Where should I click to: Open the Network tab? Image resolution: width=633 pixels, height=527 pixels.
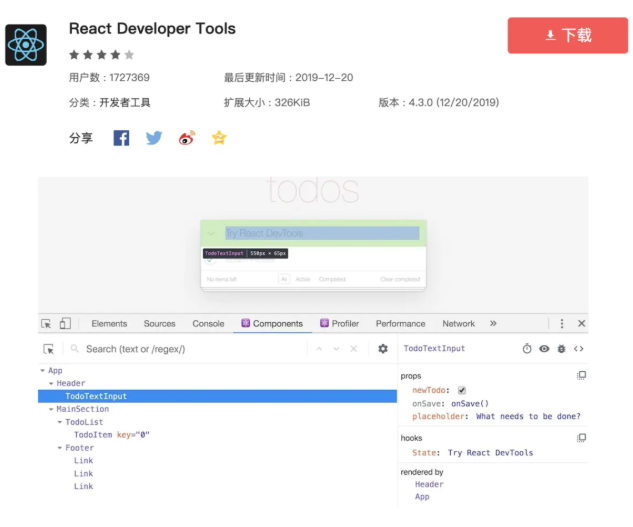(x=459, y=323)
